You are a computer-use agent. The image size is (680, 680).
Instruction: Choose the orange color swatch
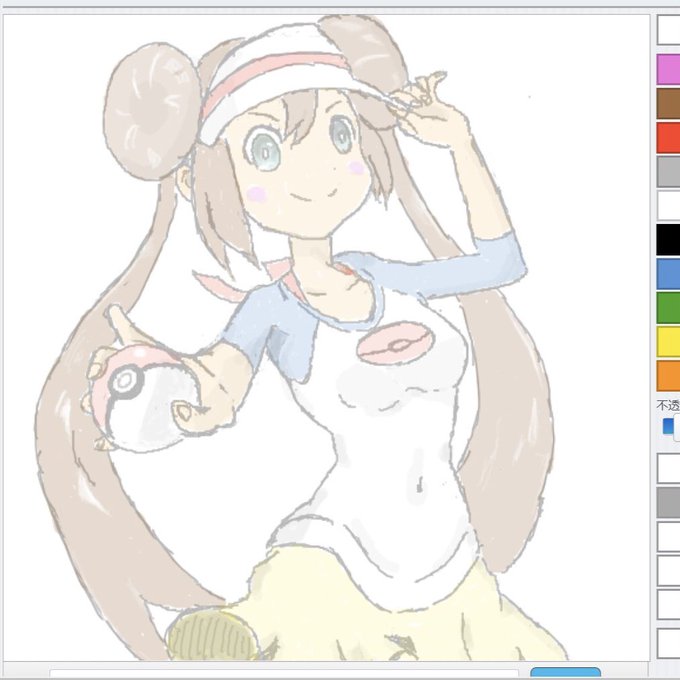(x=668, y=376)
